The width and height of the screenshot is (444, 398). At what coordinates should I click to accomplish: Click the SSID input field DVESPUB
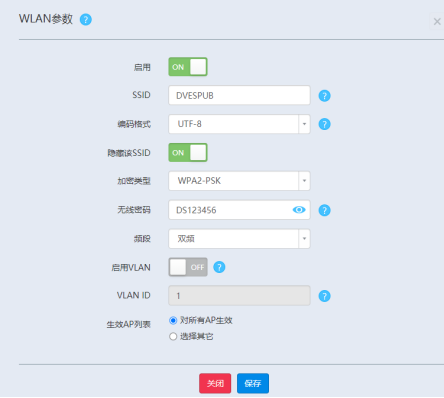click(239, 95)
